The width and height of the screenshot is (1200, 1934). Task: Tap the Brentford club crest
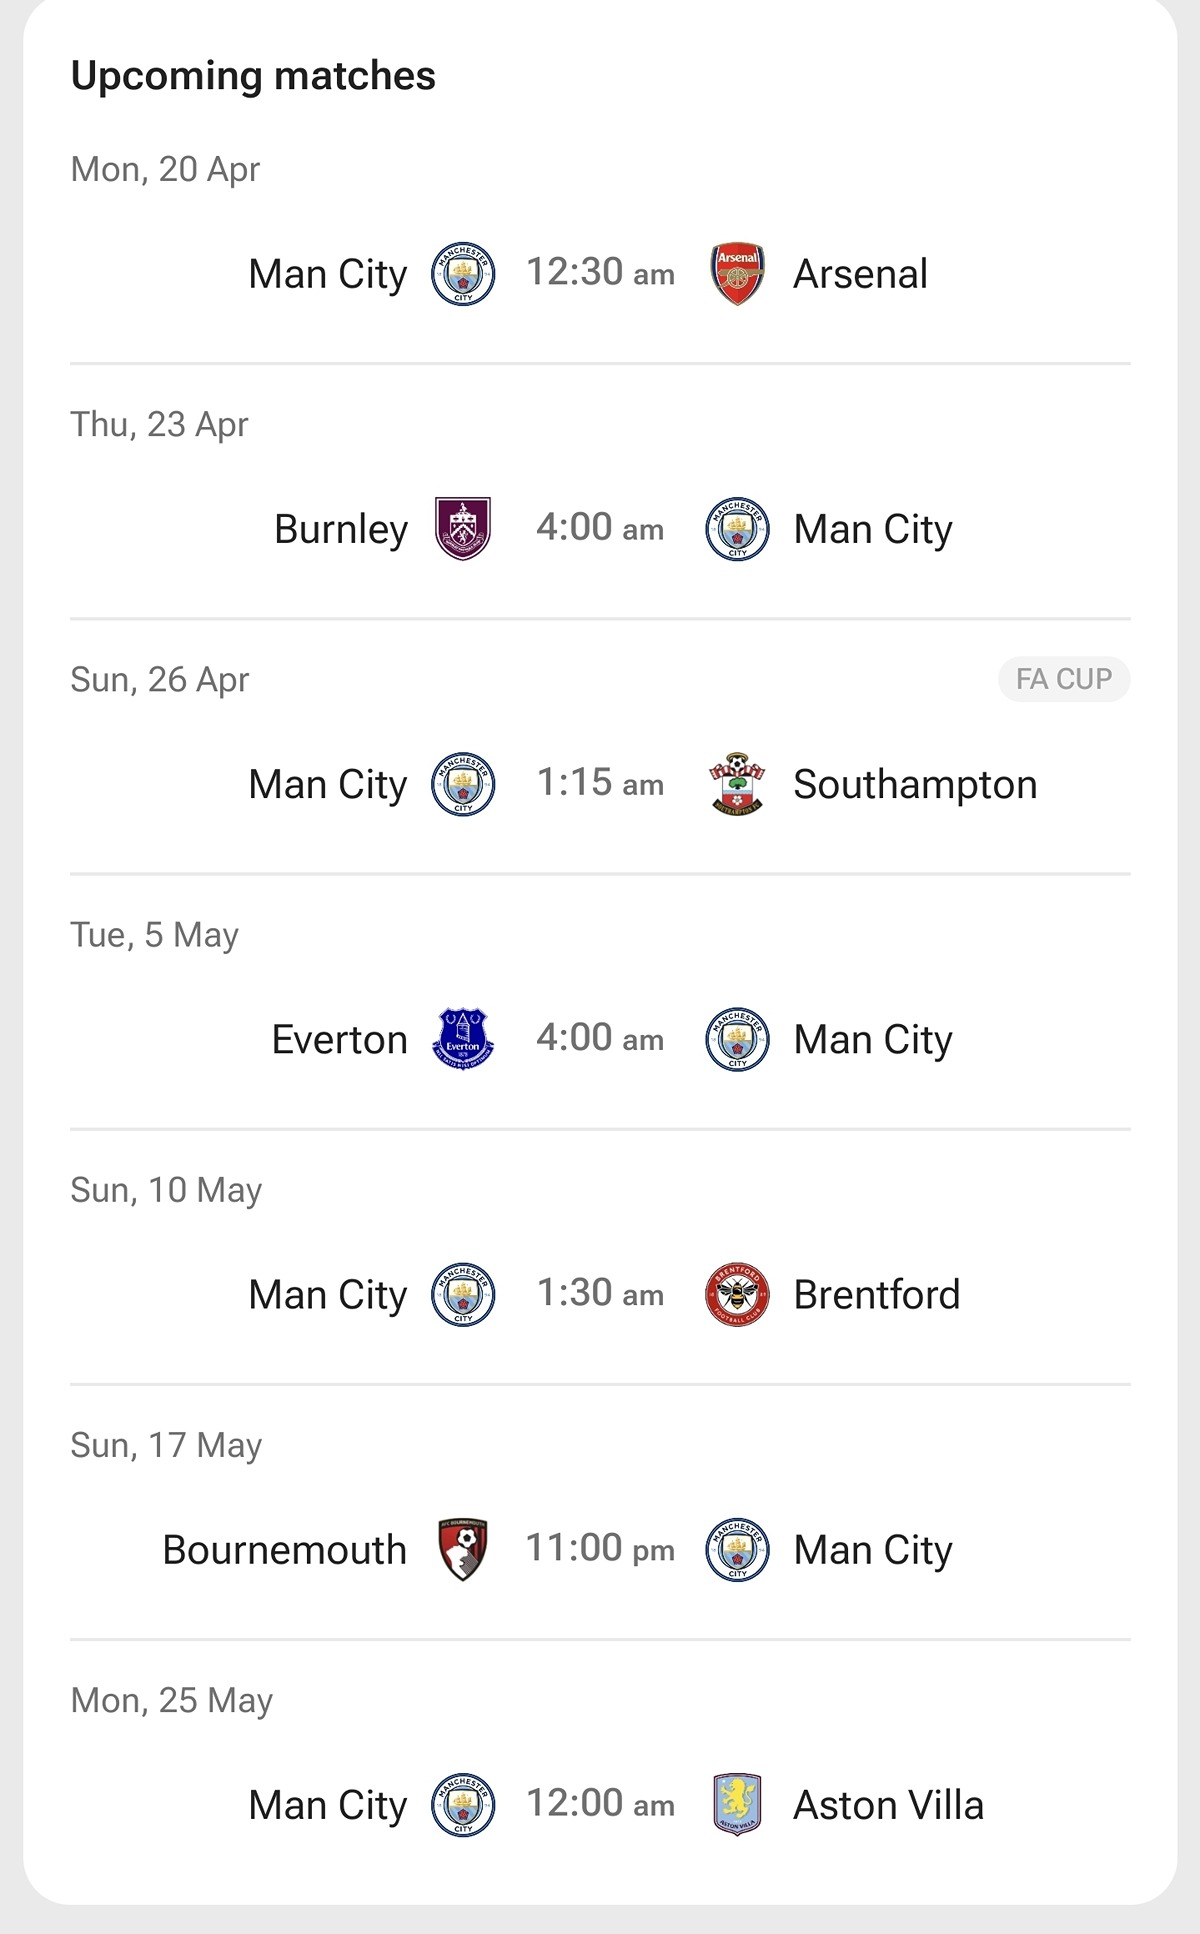pos(737,1294)
